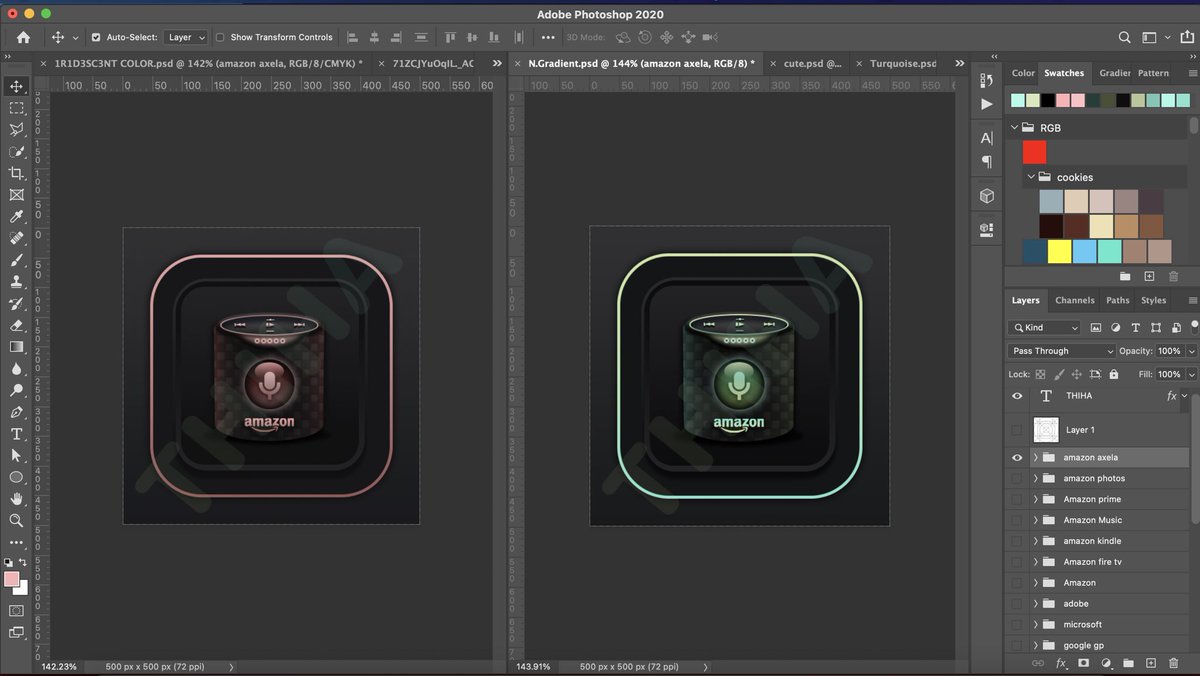
Task: Select the Horizontal Type tool
Action: click(17, 434)
